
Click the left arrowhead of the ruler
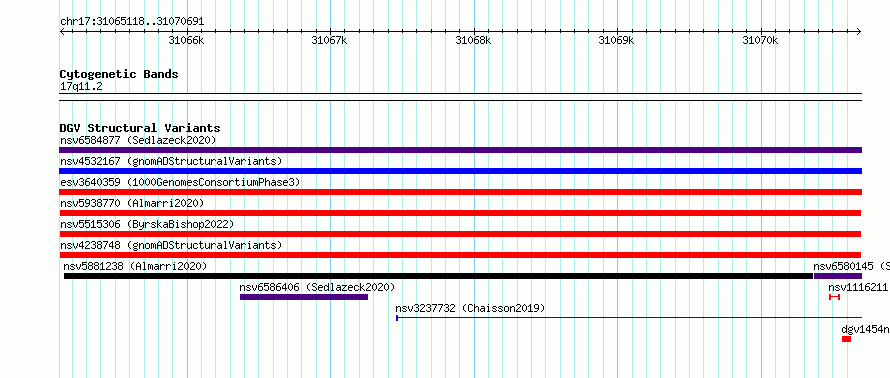[x=62, y=32]
